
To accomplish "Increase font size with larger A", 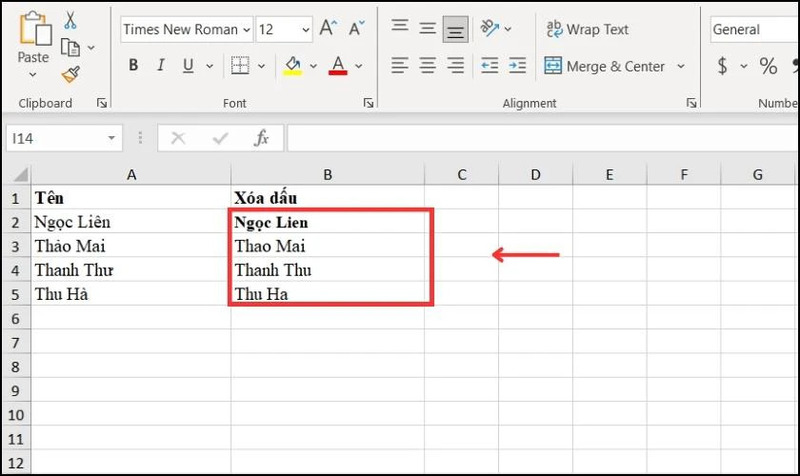I will click(326, 29).
